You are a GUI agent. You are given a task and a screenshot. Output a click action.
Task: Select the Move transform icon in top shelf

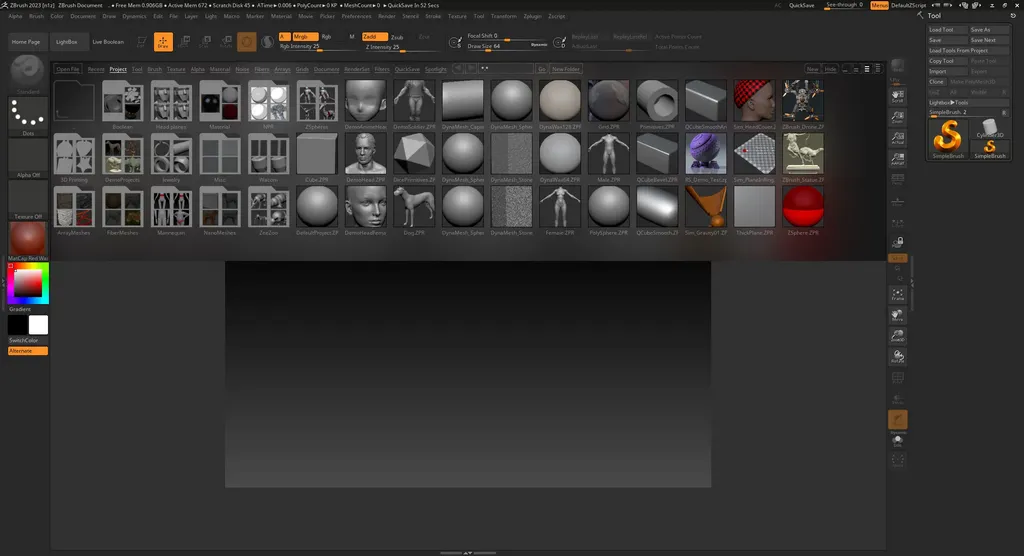(x=184, y=42)
